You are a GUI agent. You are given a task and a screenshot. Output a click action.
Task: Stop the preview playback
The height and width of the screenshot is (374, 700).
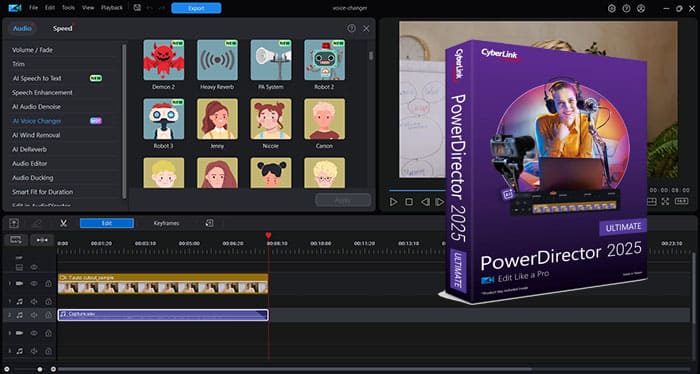coord(409,202)
